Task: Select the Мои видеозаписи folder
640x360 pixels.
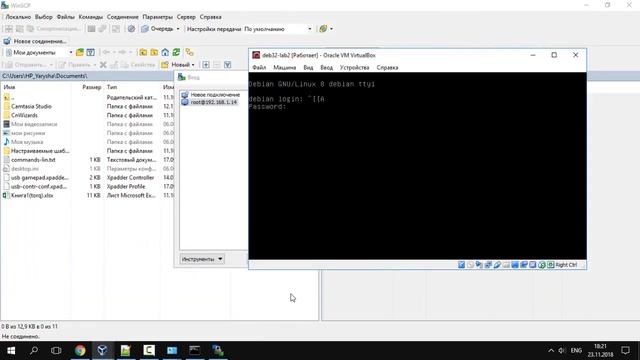Action: (34, 124)
